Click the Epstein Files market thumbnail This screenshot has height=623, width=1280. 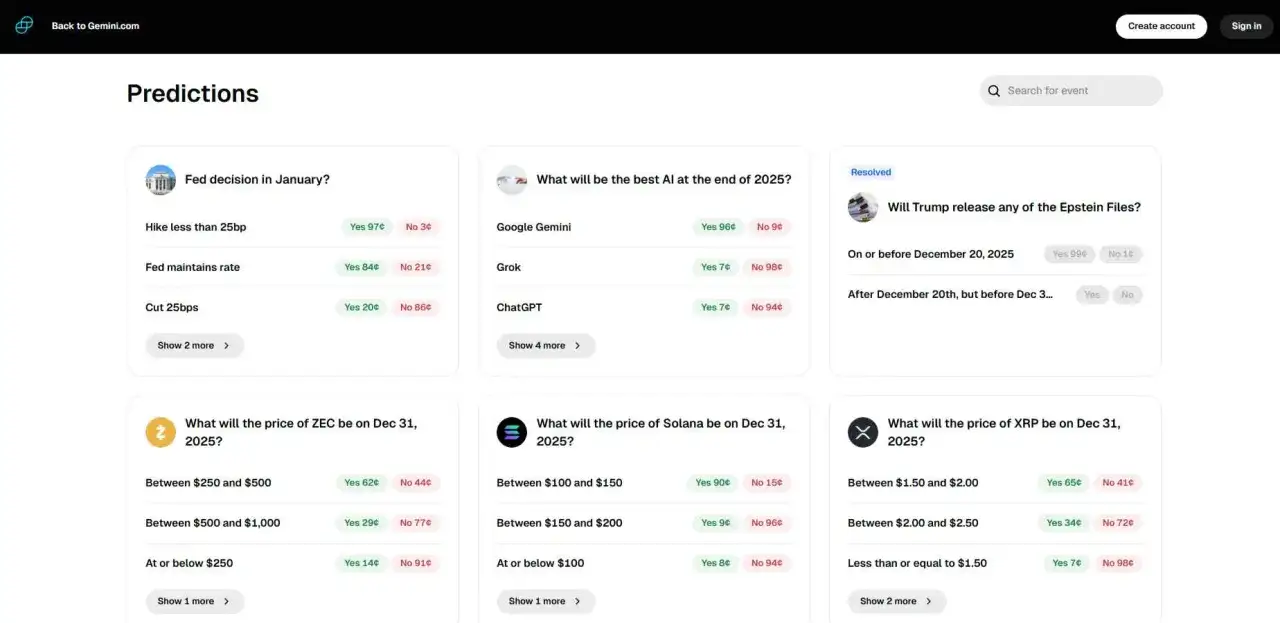(x=862, y=208)
